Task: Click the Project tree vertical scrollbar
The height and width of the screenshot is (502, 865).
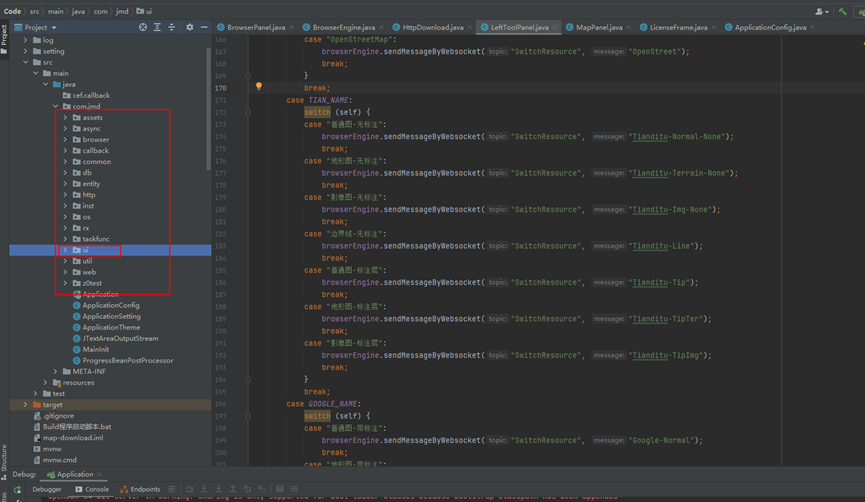Action: pos(209,109)
